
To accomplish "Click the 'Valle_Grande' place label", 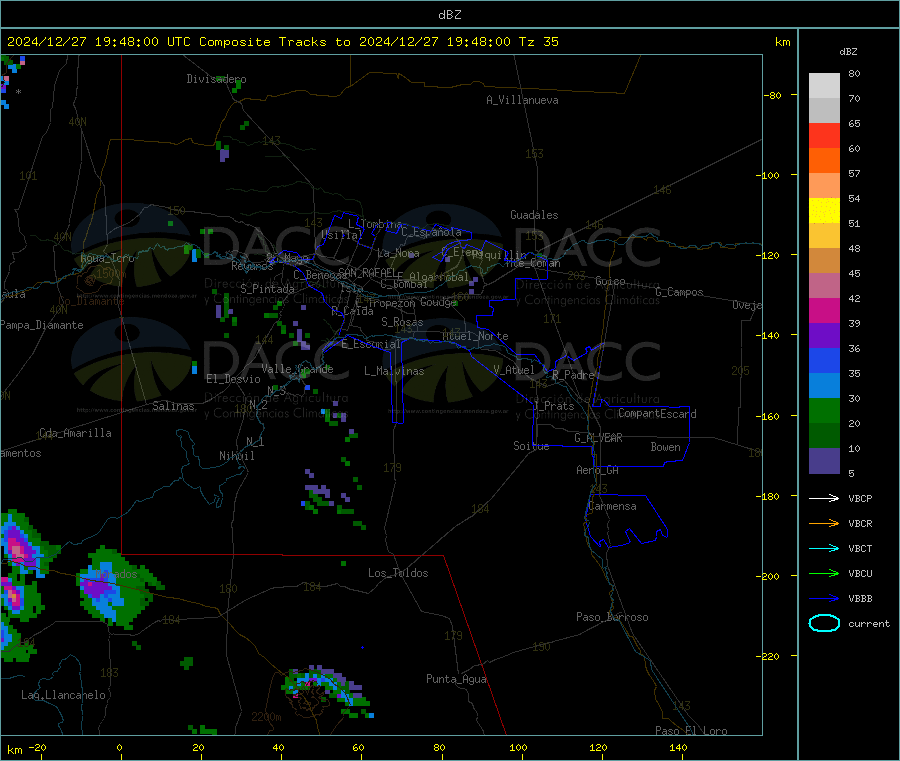I will point(297,369).
